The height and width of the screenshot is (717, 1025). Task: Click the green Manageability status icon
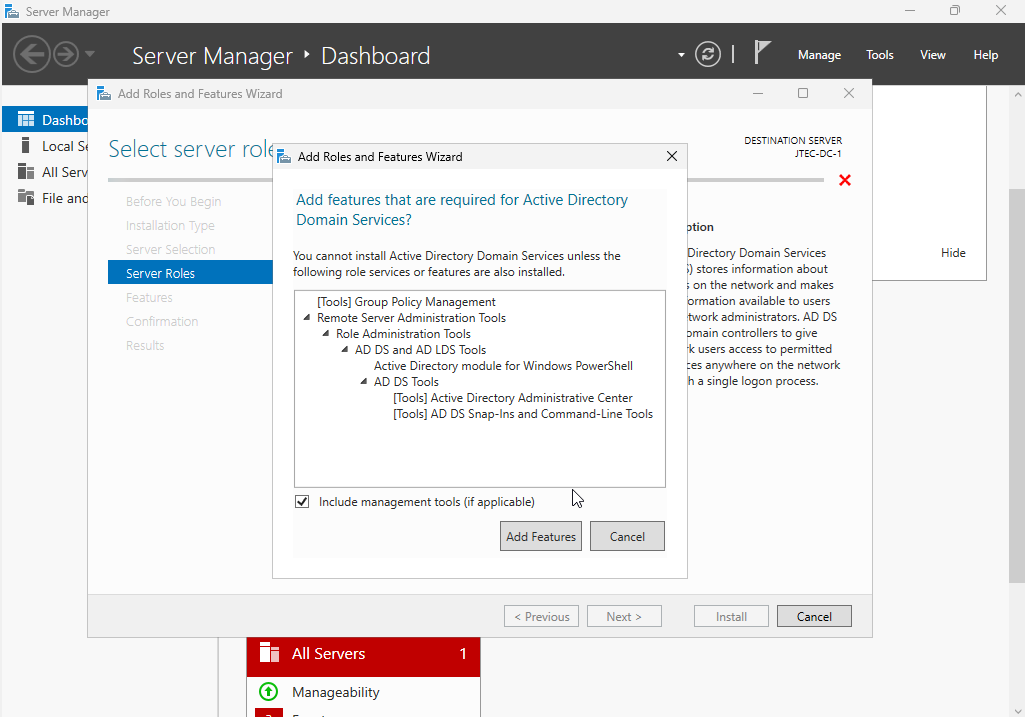click(269, 692)
